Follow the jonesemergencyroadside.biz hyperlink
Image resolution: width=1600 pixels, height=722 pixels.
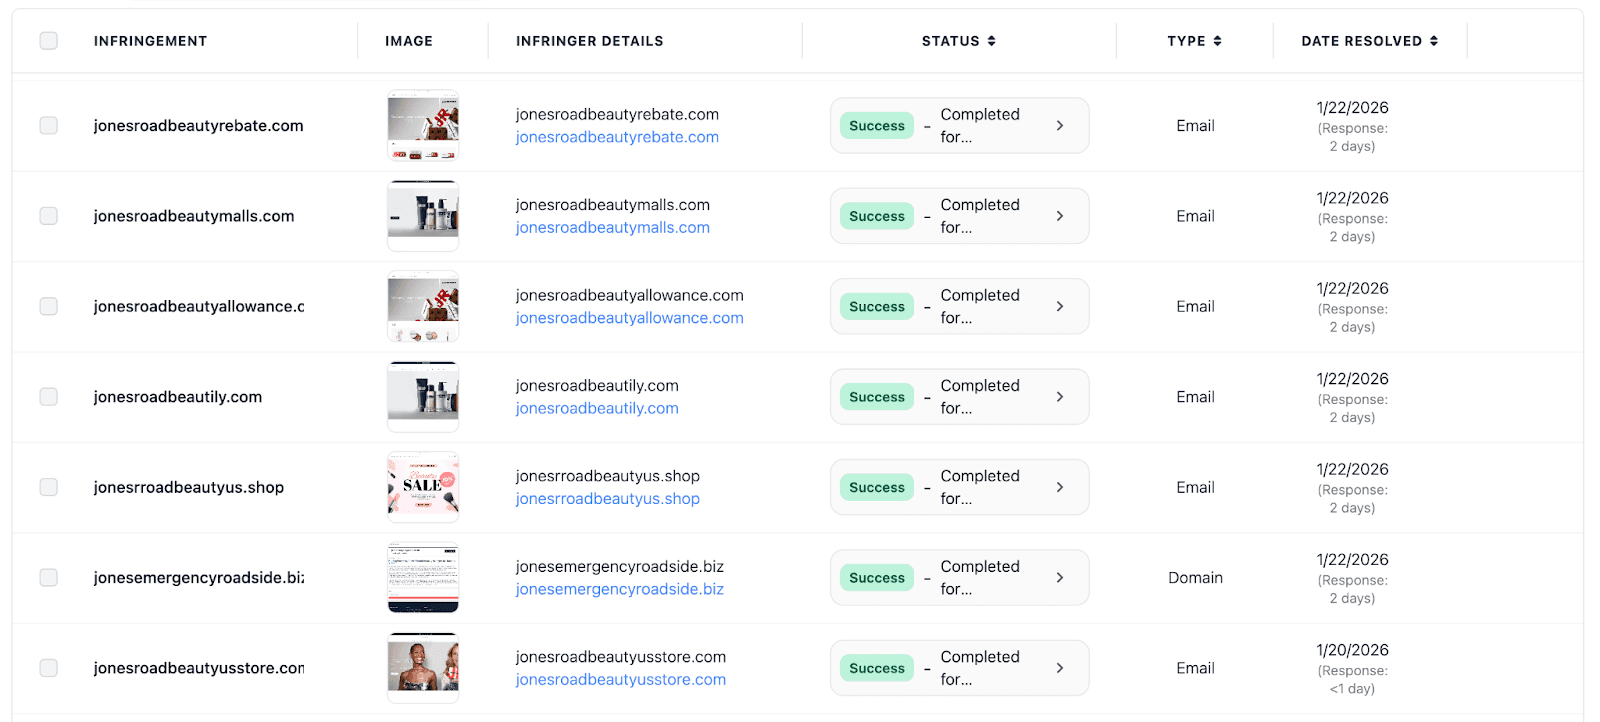click(x=619, y=589)
